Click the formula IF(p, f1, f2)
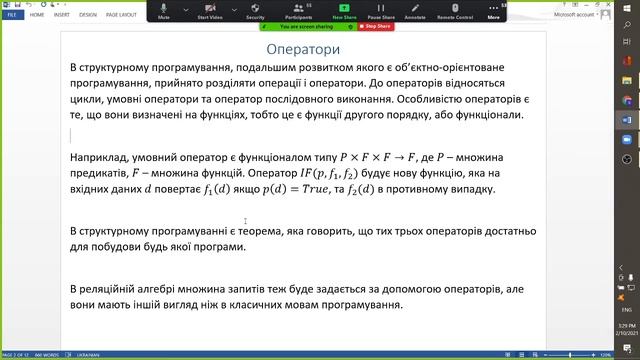This screenshot has height=360, width=640. pos(329,173)
